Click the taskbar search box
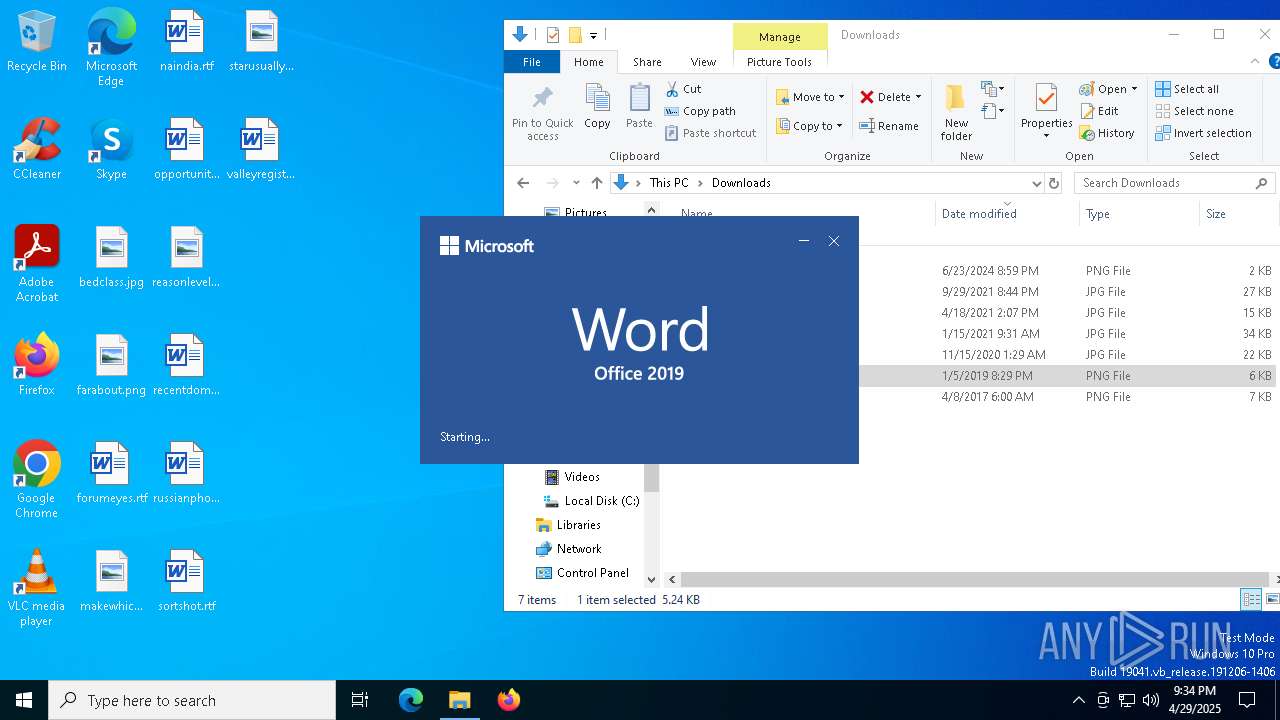Viewport: 1280px width, 720px height. tap(192, 700)
